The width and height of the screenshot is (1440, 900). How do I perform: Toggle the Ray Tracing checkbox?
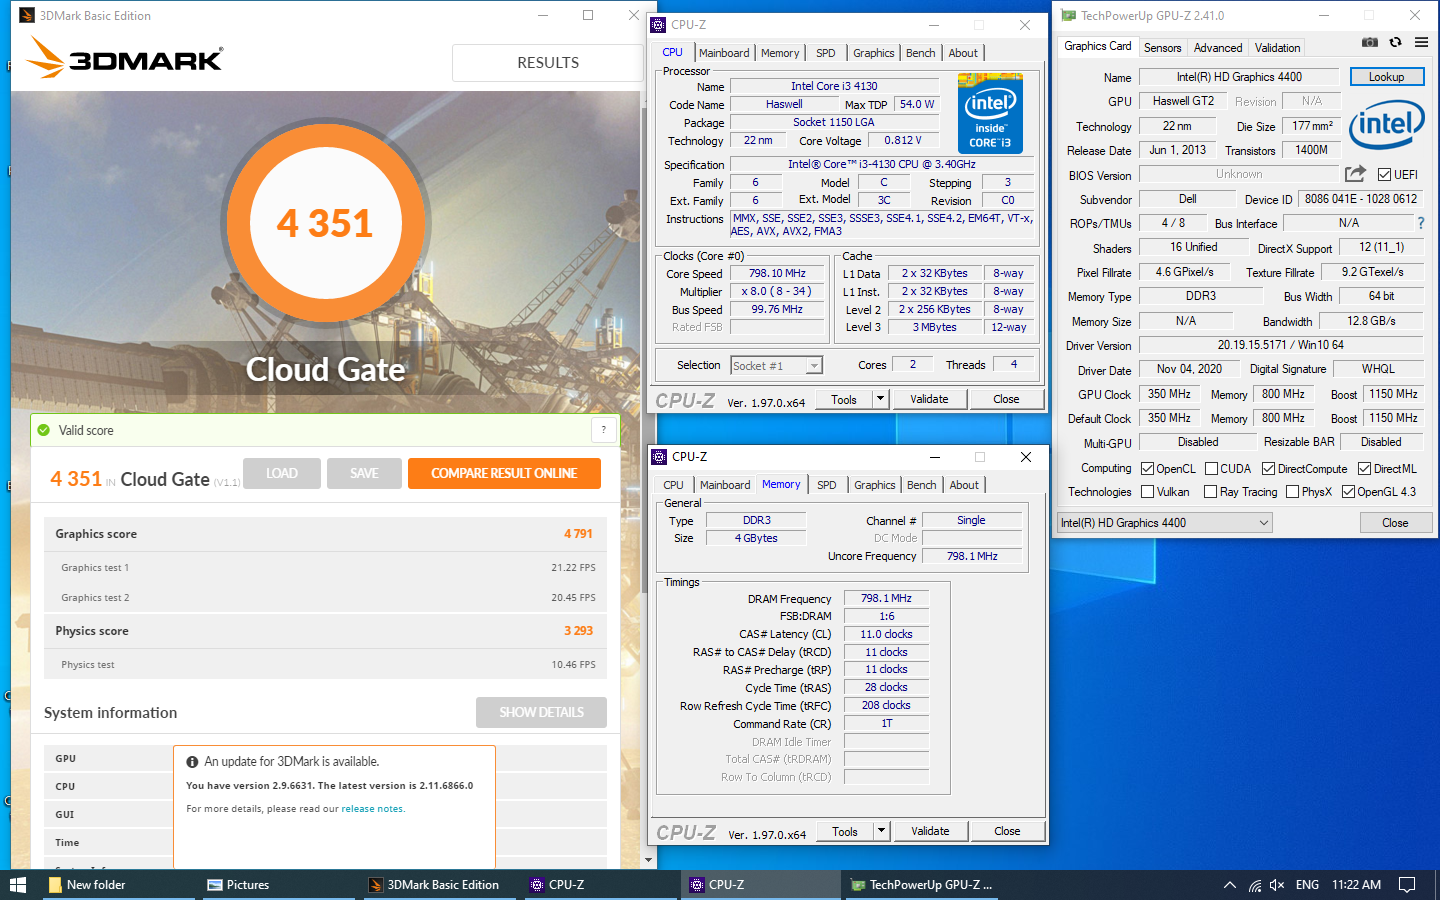pos(1210,491)
